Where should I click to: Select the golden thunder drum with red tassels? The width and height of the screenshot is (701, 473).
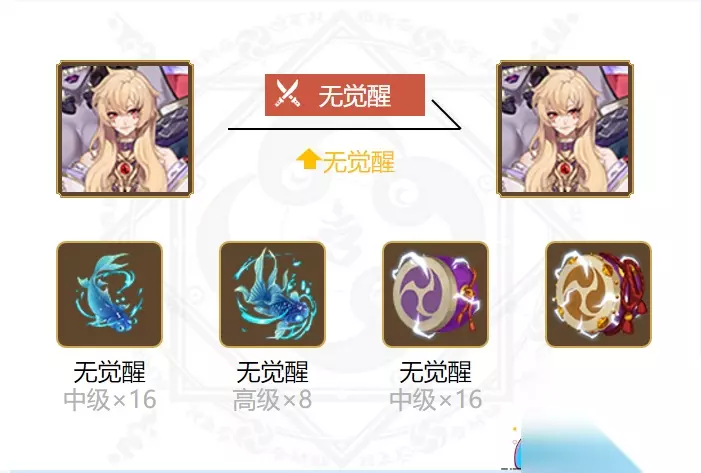point(599,294)
